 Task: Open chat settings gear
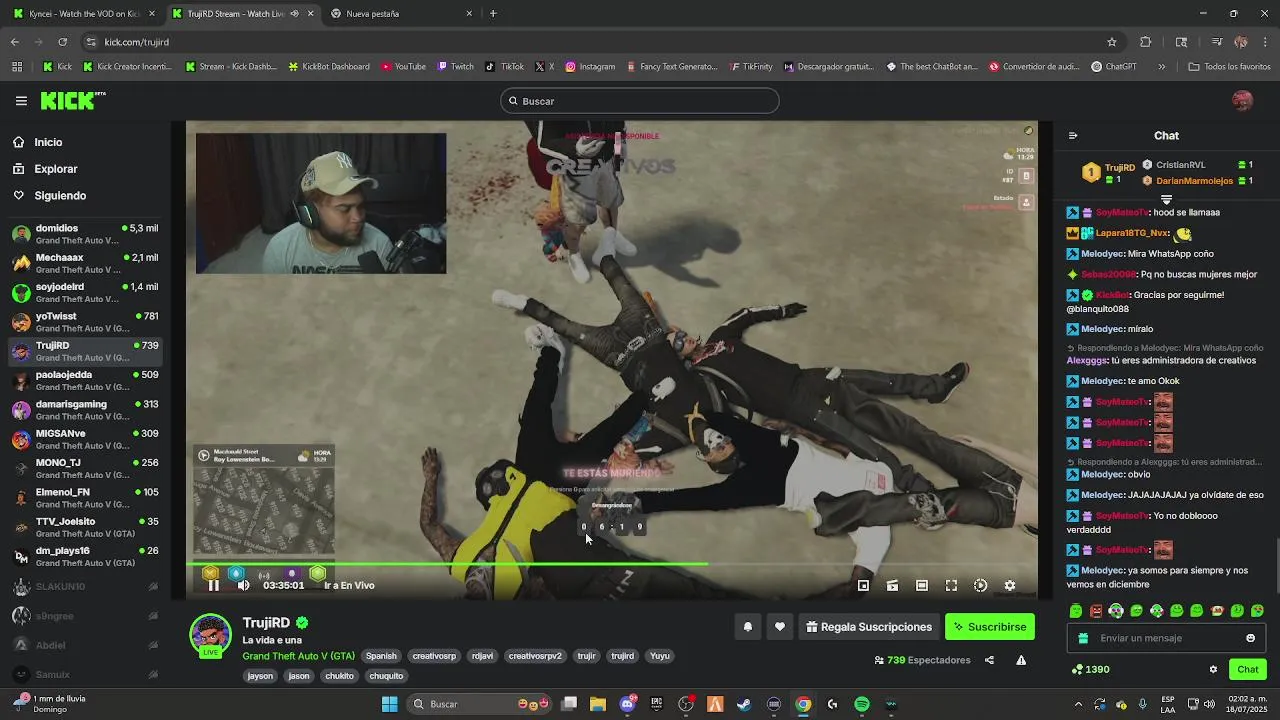[1213, 669]
